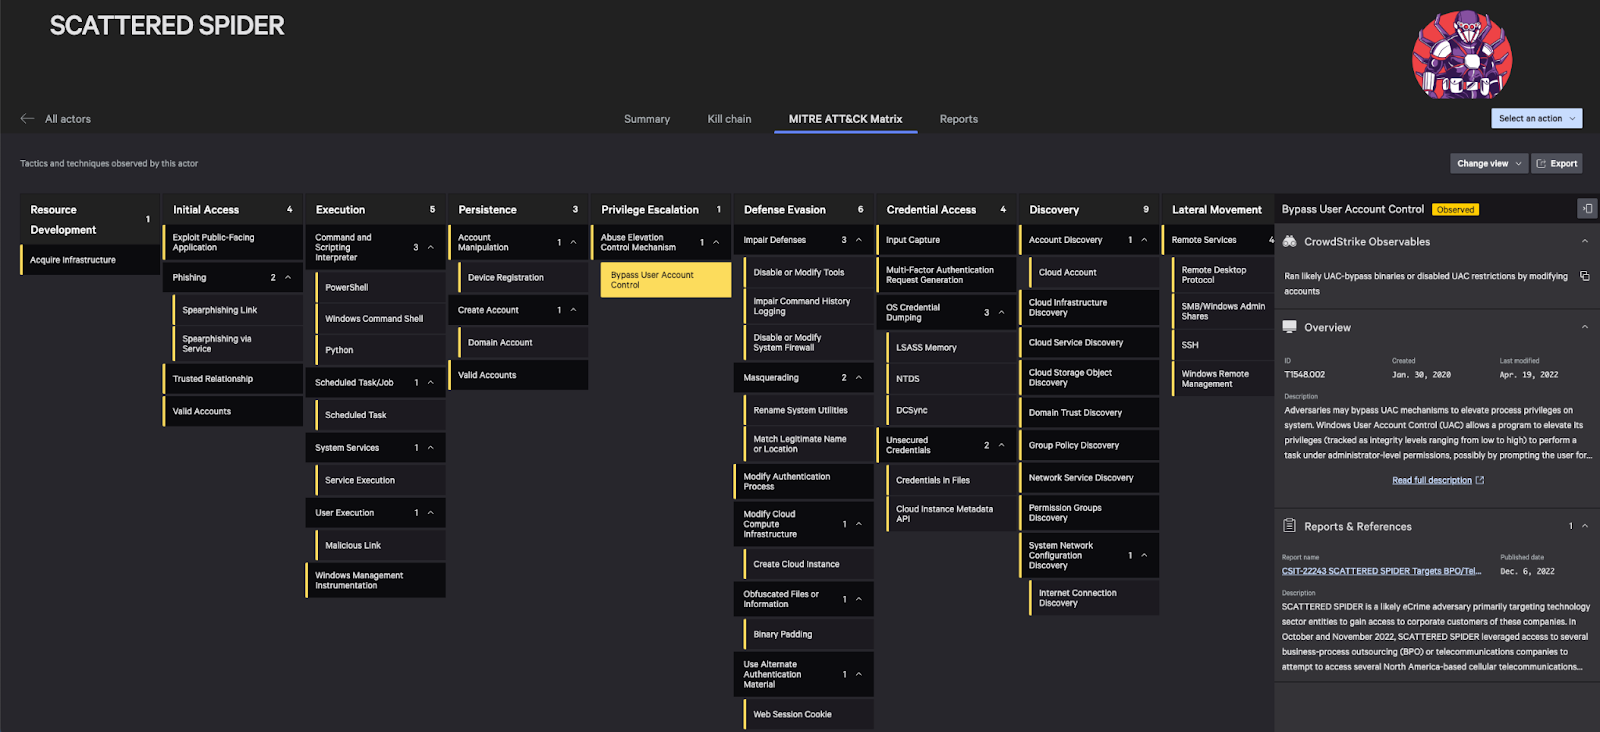Viewport: 1600px width, 732px height.
Task: Copy the CrowdStrike Observables text
Action: click(x=1585, y=276)
